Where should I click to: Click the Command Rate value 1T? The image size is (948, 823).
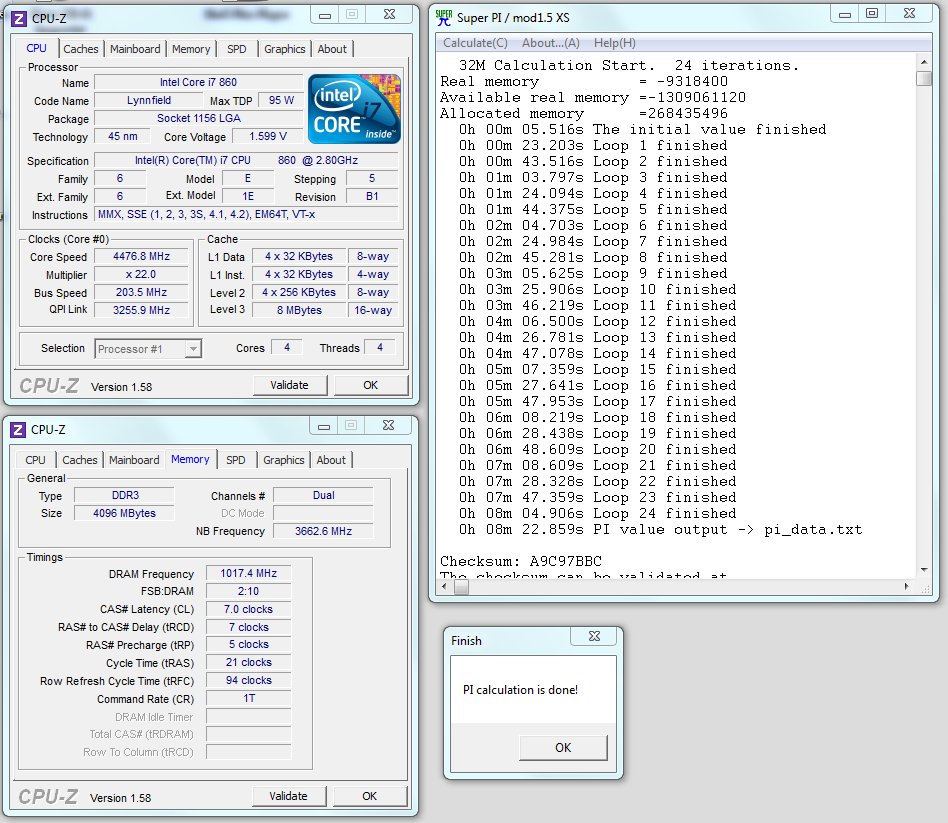248,698
